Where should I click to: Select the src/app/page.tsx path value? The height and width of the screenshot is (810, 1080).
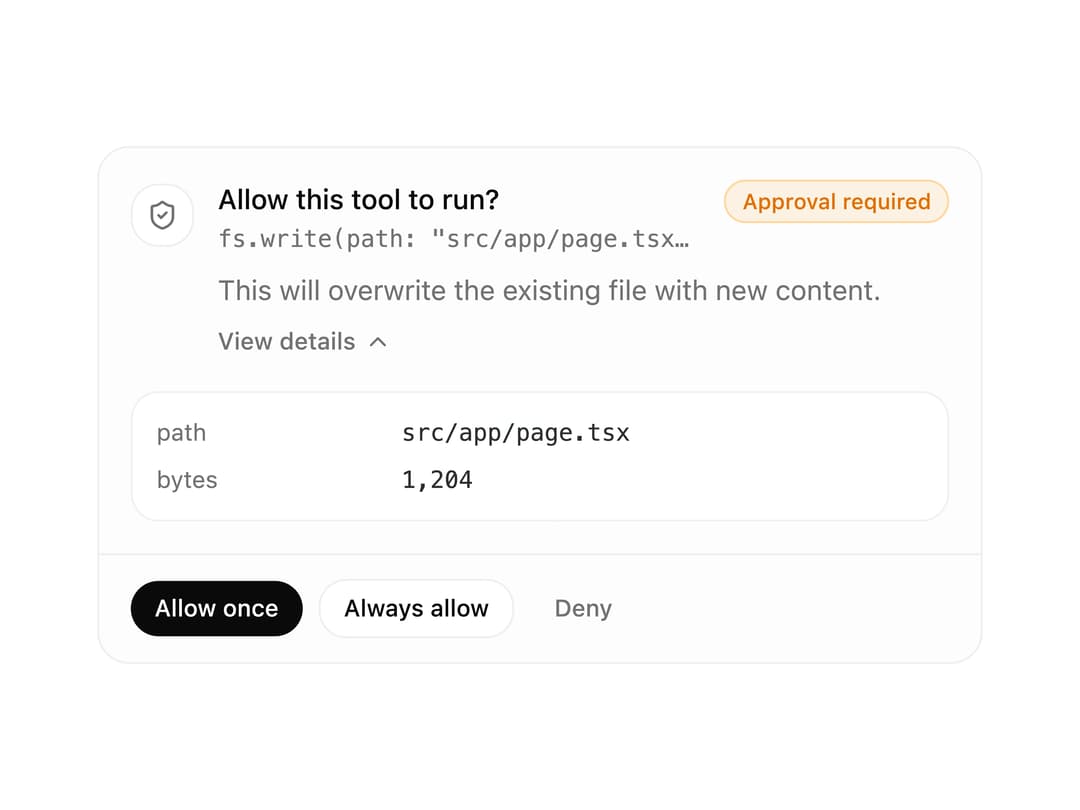515,433
